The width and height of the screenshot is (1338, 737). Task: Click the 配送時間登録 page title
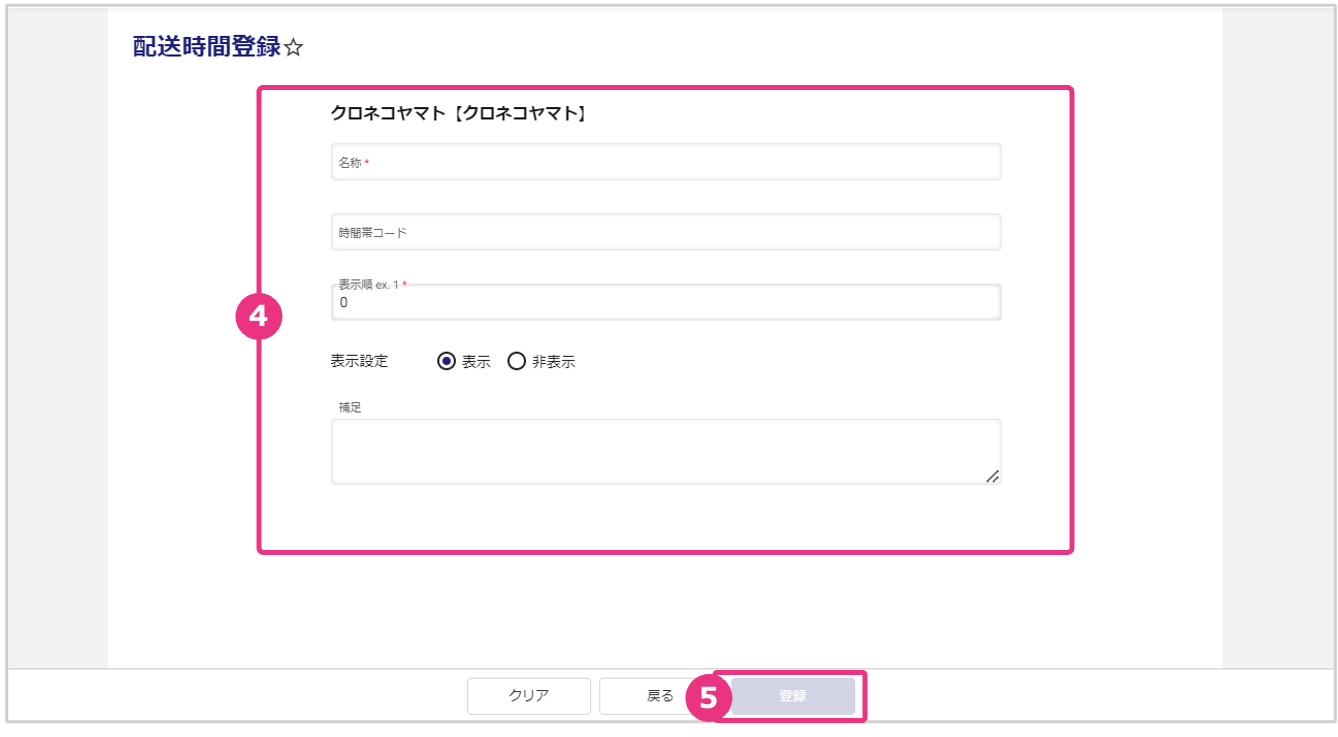click(x=206, y=47)
